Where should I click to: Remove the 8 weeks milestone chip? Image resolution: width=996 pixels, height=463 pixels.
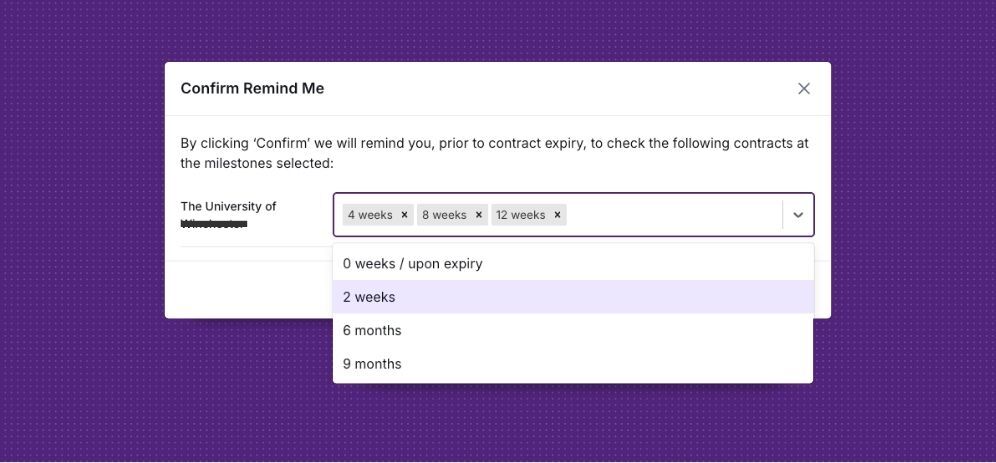479,215
